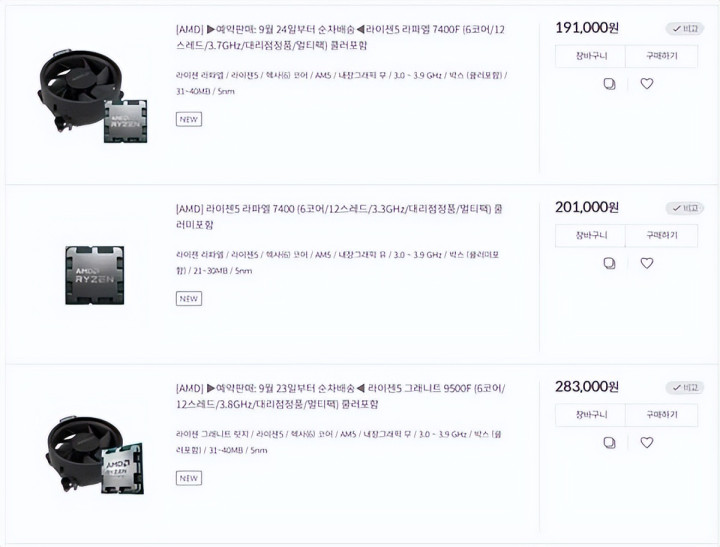Screen dimensions: 720x547
Task: Click the heart icon for Ryzen 7400F
Action: pyautogui.click(x=647, y=84)
